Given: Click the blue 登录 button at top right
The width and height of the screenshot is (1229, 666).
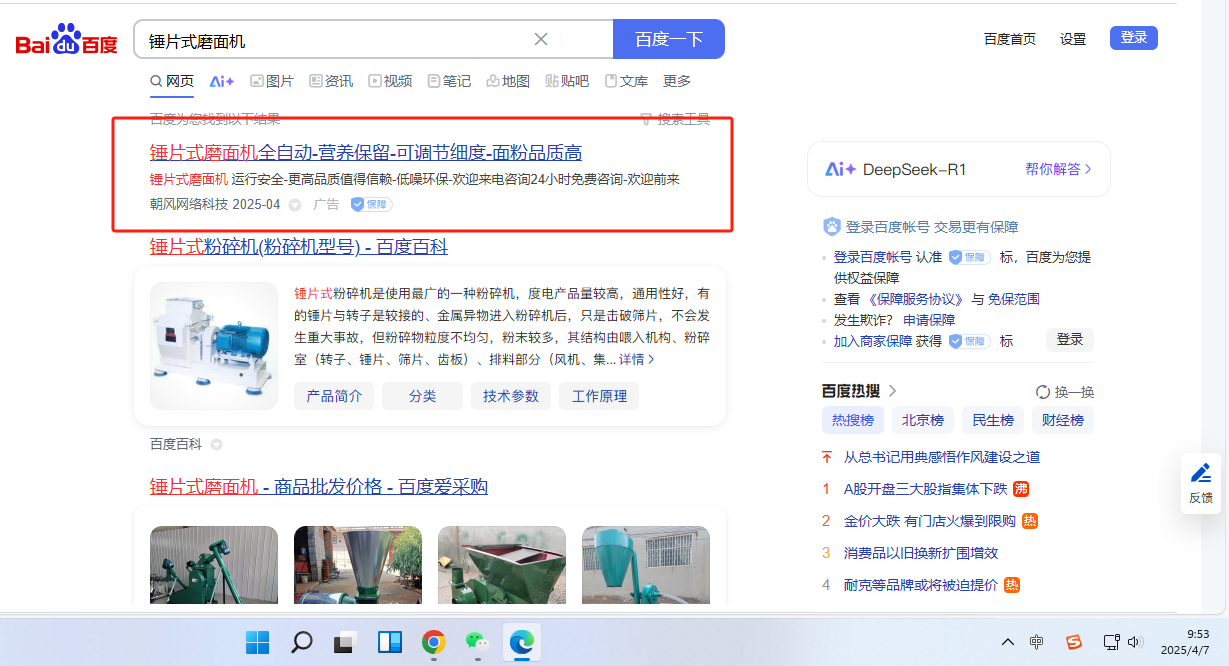Looking at the screenshot, I should (1133, 38).
